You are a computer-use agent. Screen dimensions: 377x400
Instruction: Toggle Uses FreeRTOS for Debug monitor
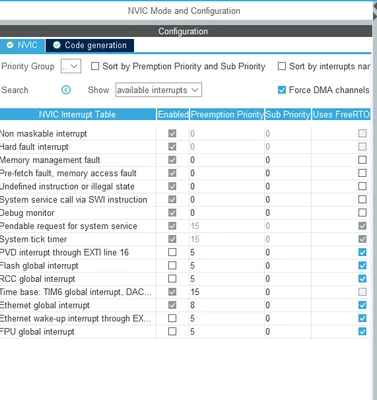362,213
